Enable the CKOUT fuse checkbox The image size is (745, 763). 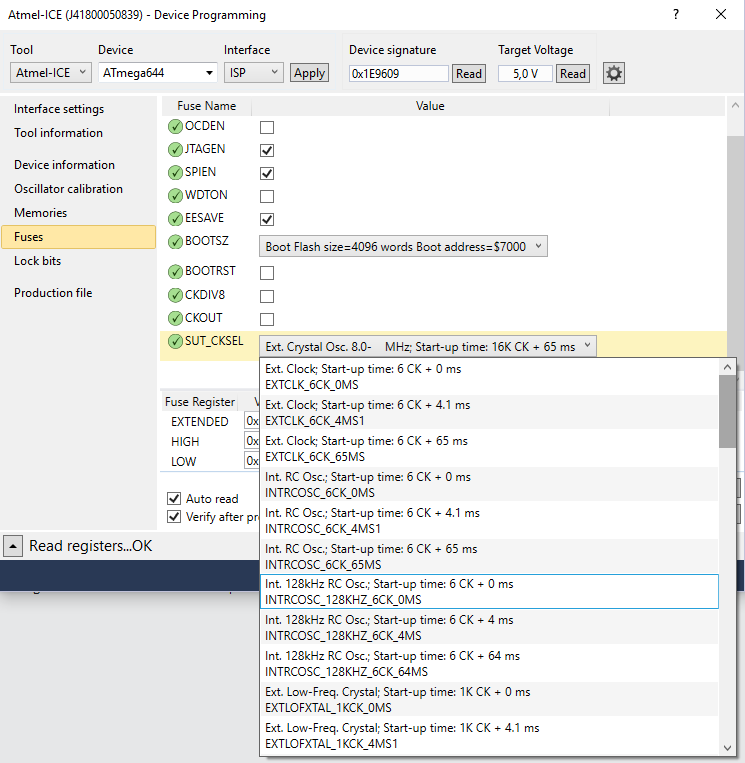tap(267, 319)
